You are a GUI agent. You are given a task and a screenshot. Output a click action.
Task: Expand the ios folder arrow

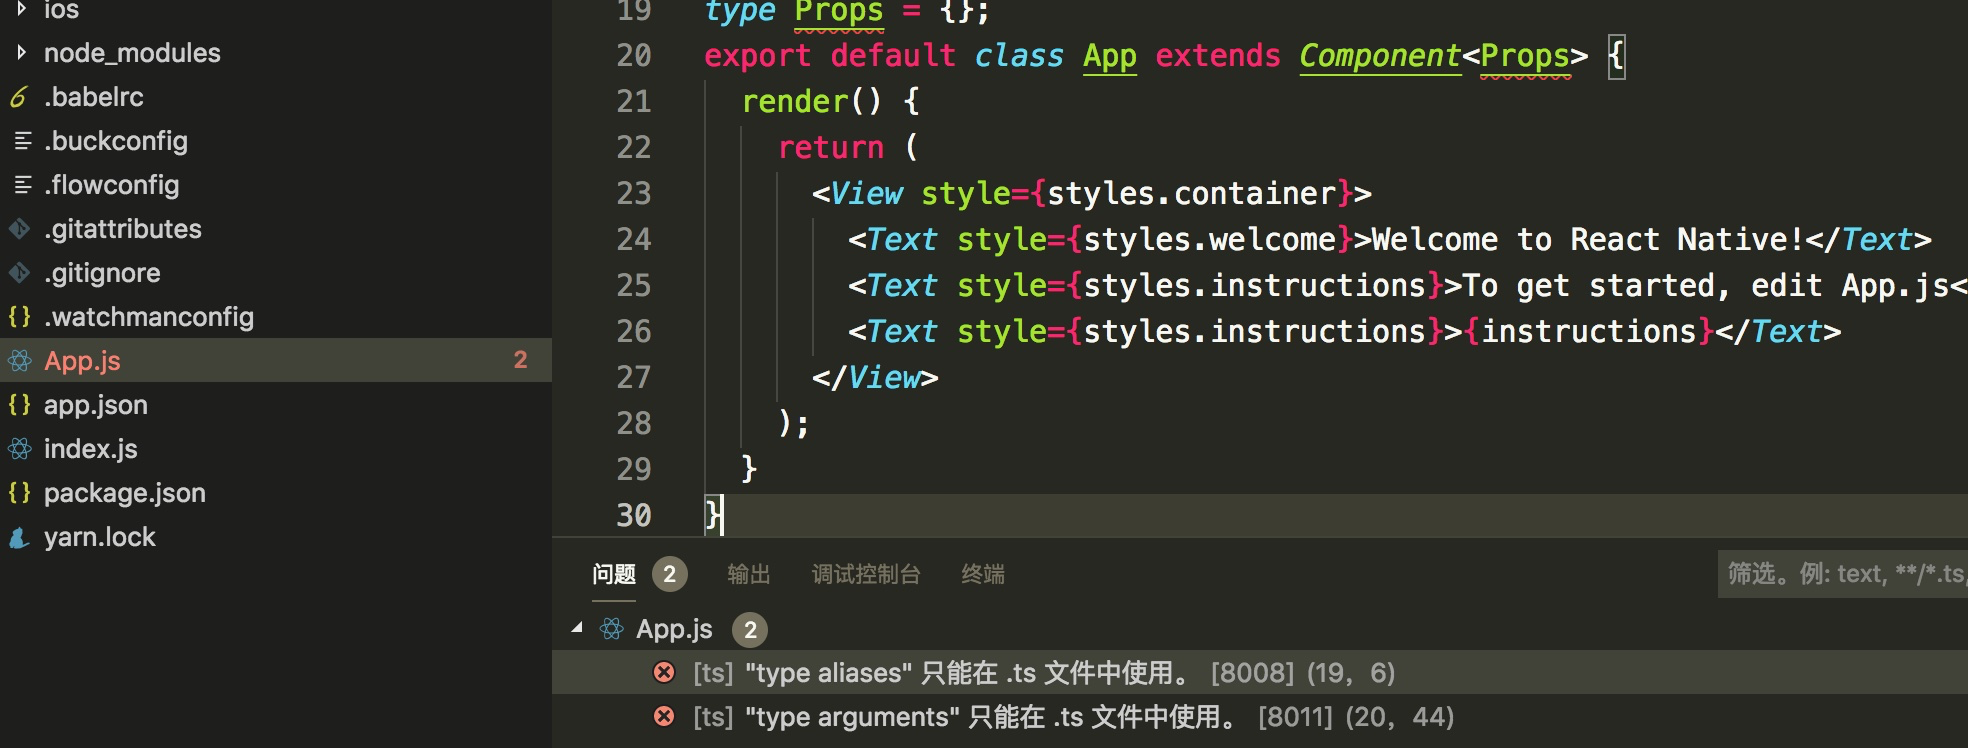pos(21,9)
